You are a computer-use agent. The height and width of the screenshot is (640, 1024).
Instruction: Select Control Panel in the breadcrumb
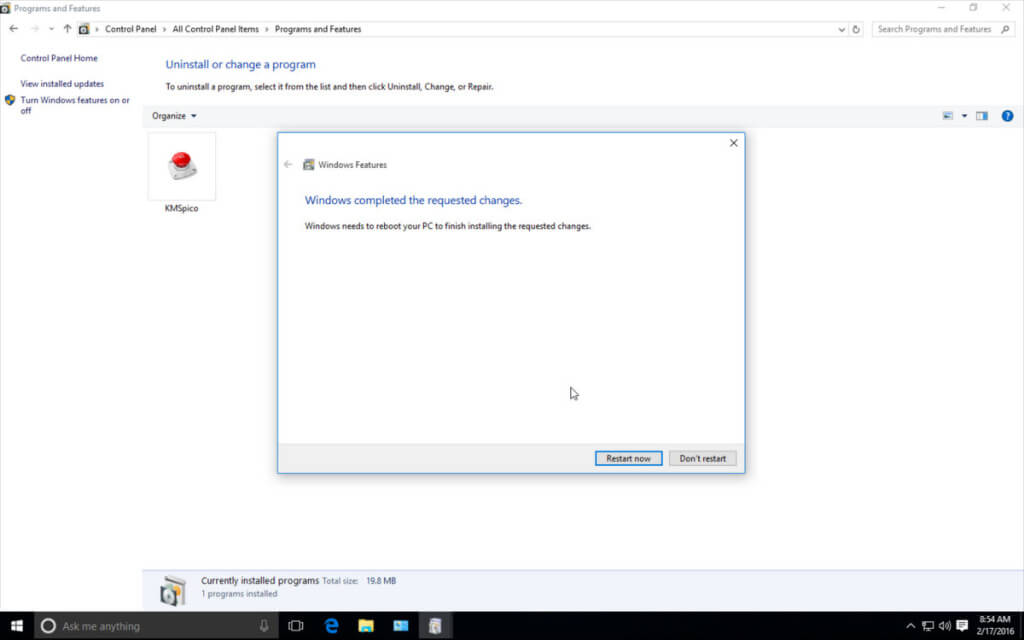(x=131, y=29)
